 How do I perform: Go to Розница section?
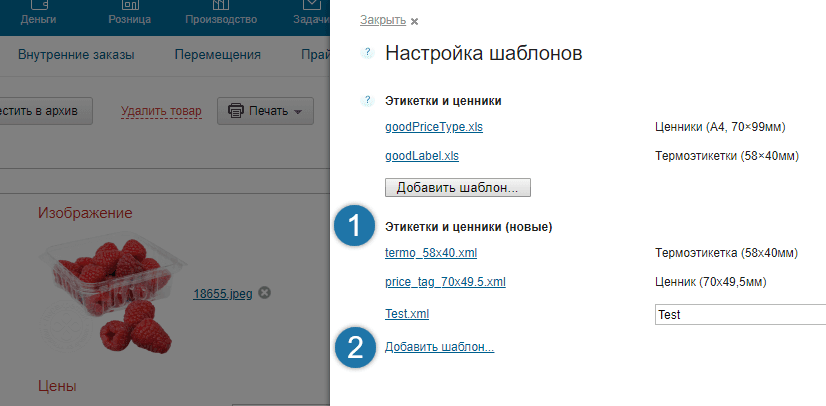(x=130, y=13)
